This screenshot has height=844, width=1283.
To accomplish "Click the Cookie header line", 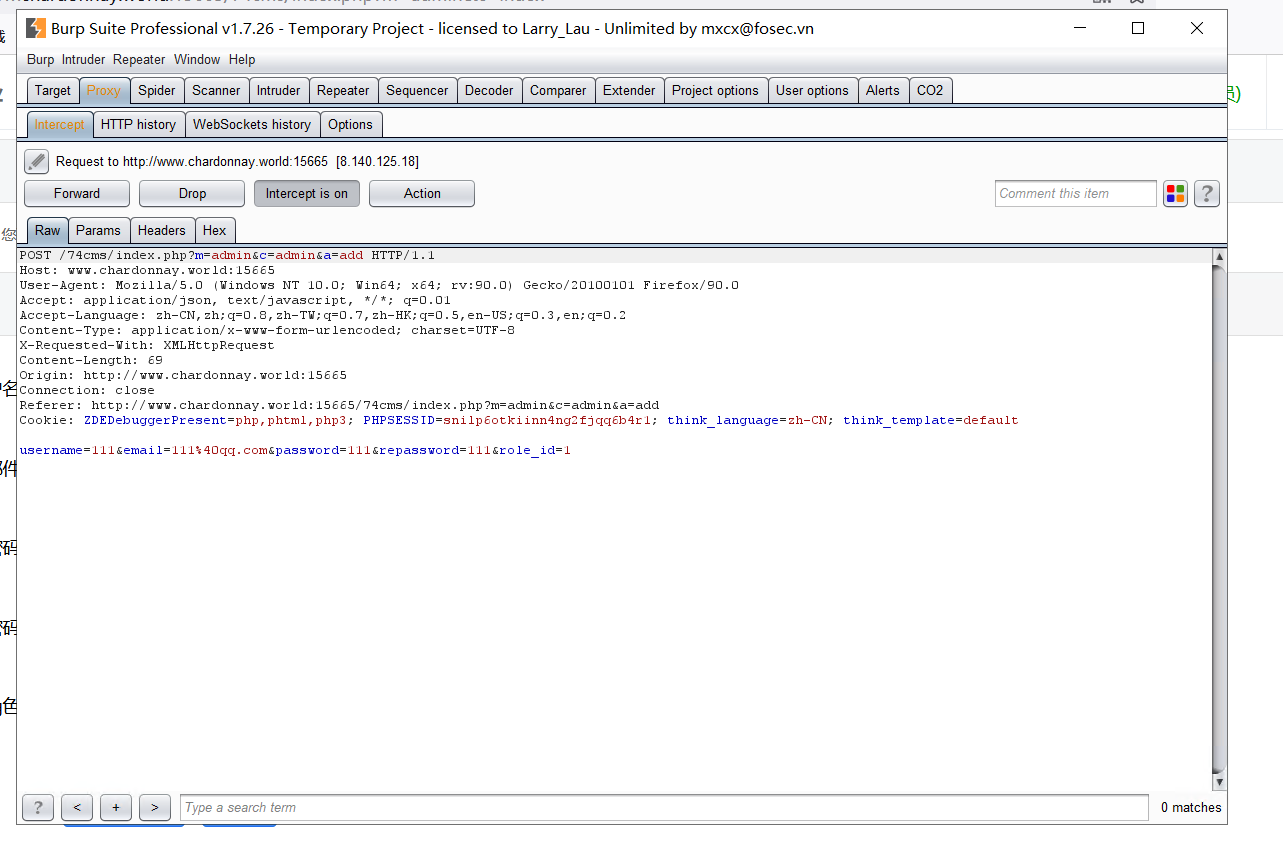I will point(519,420).
